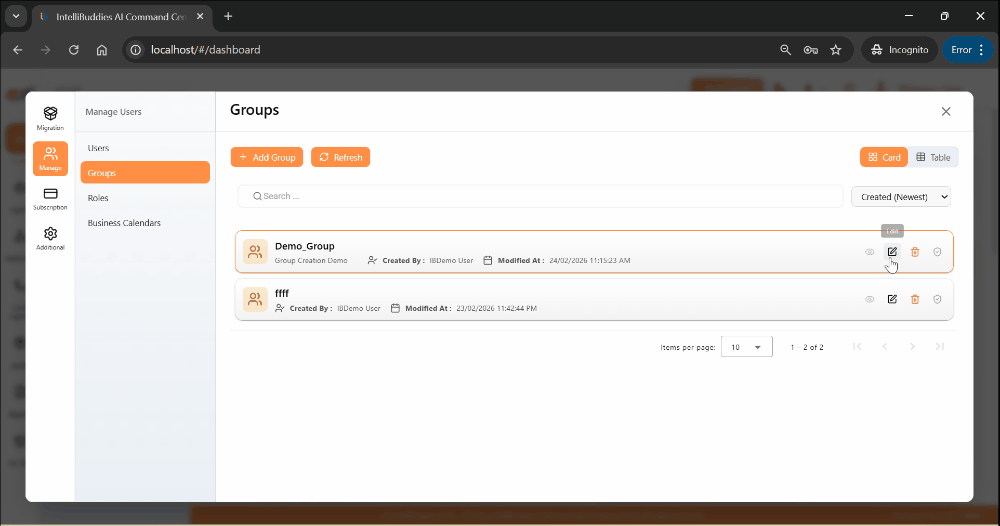The image size is (1000, 526).
Task: Switch to Table view
Action: point(933,157)
